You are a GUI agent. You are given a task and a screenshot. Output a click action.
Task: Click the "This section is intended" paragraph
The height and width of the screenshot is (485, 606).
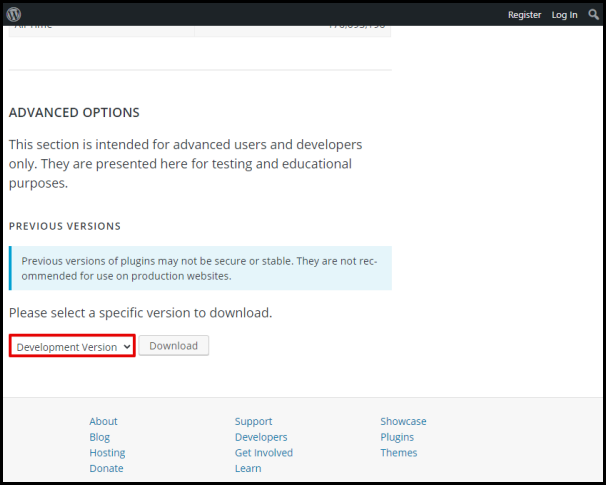[x=186, y=163]
